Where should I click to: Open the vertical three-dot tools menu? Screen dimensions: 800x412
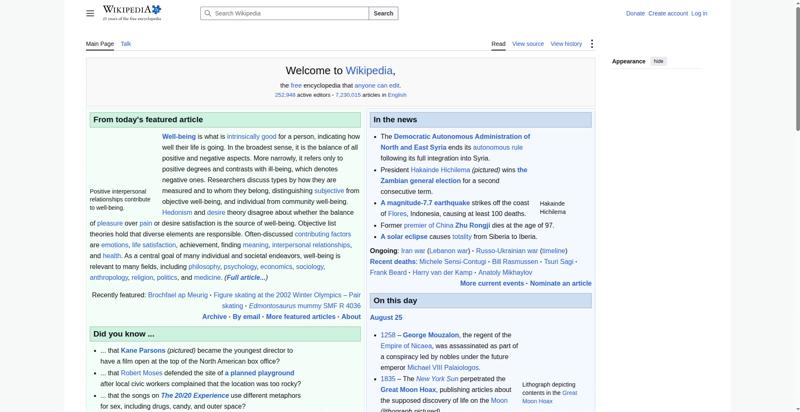point(592,44)
